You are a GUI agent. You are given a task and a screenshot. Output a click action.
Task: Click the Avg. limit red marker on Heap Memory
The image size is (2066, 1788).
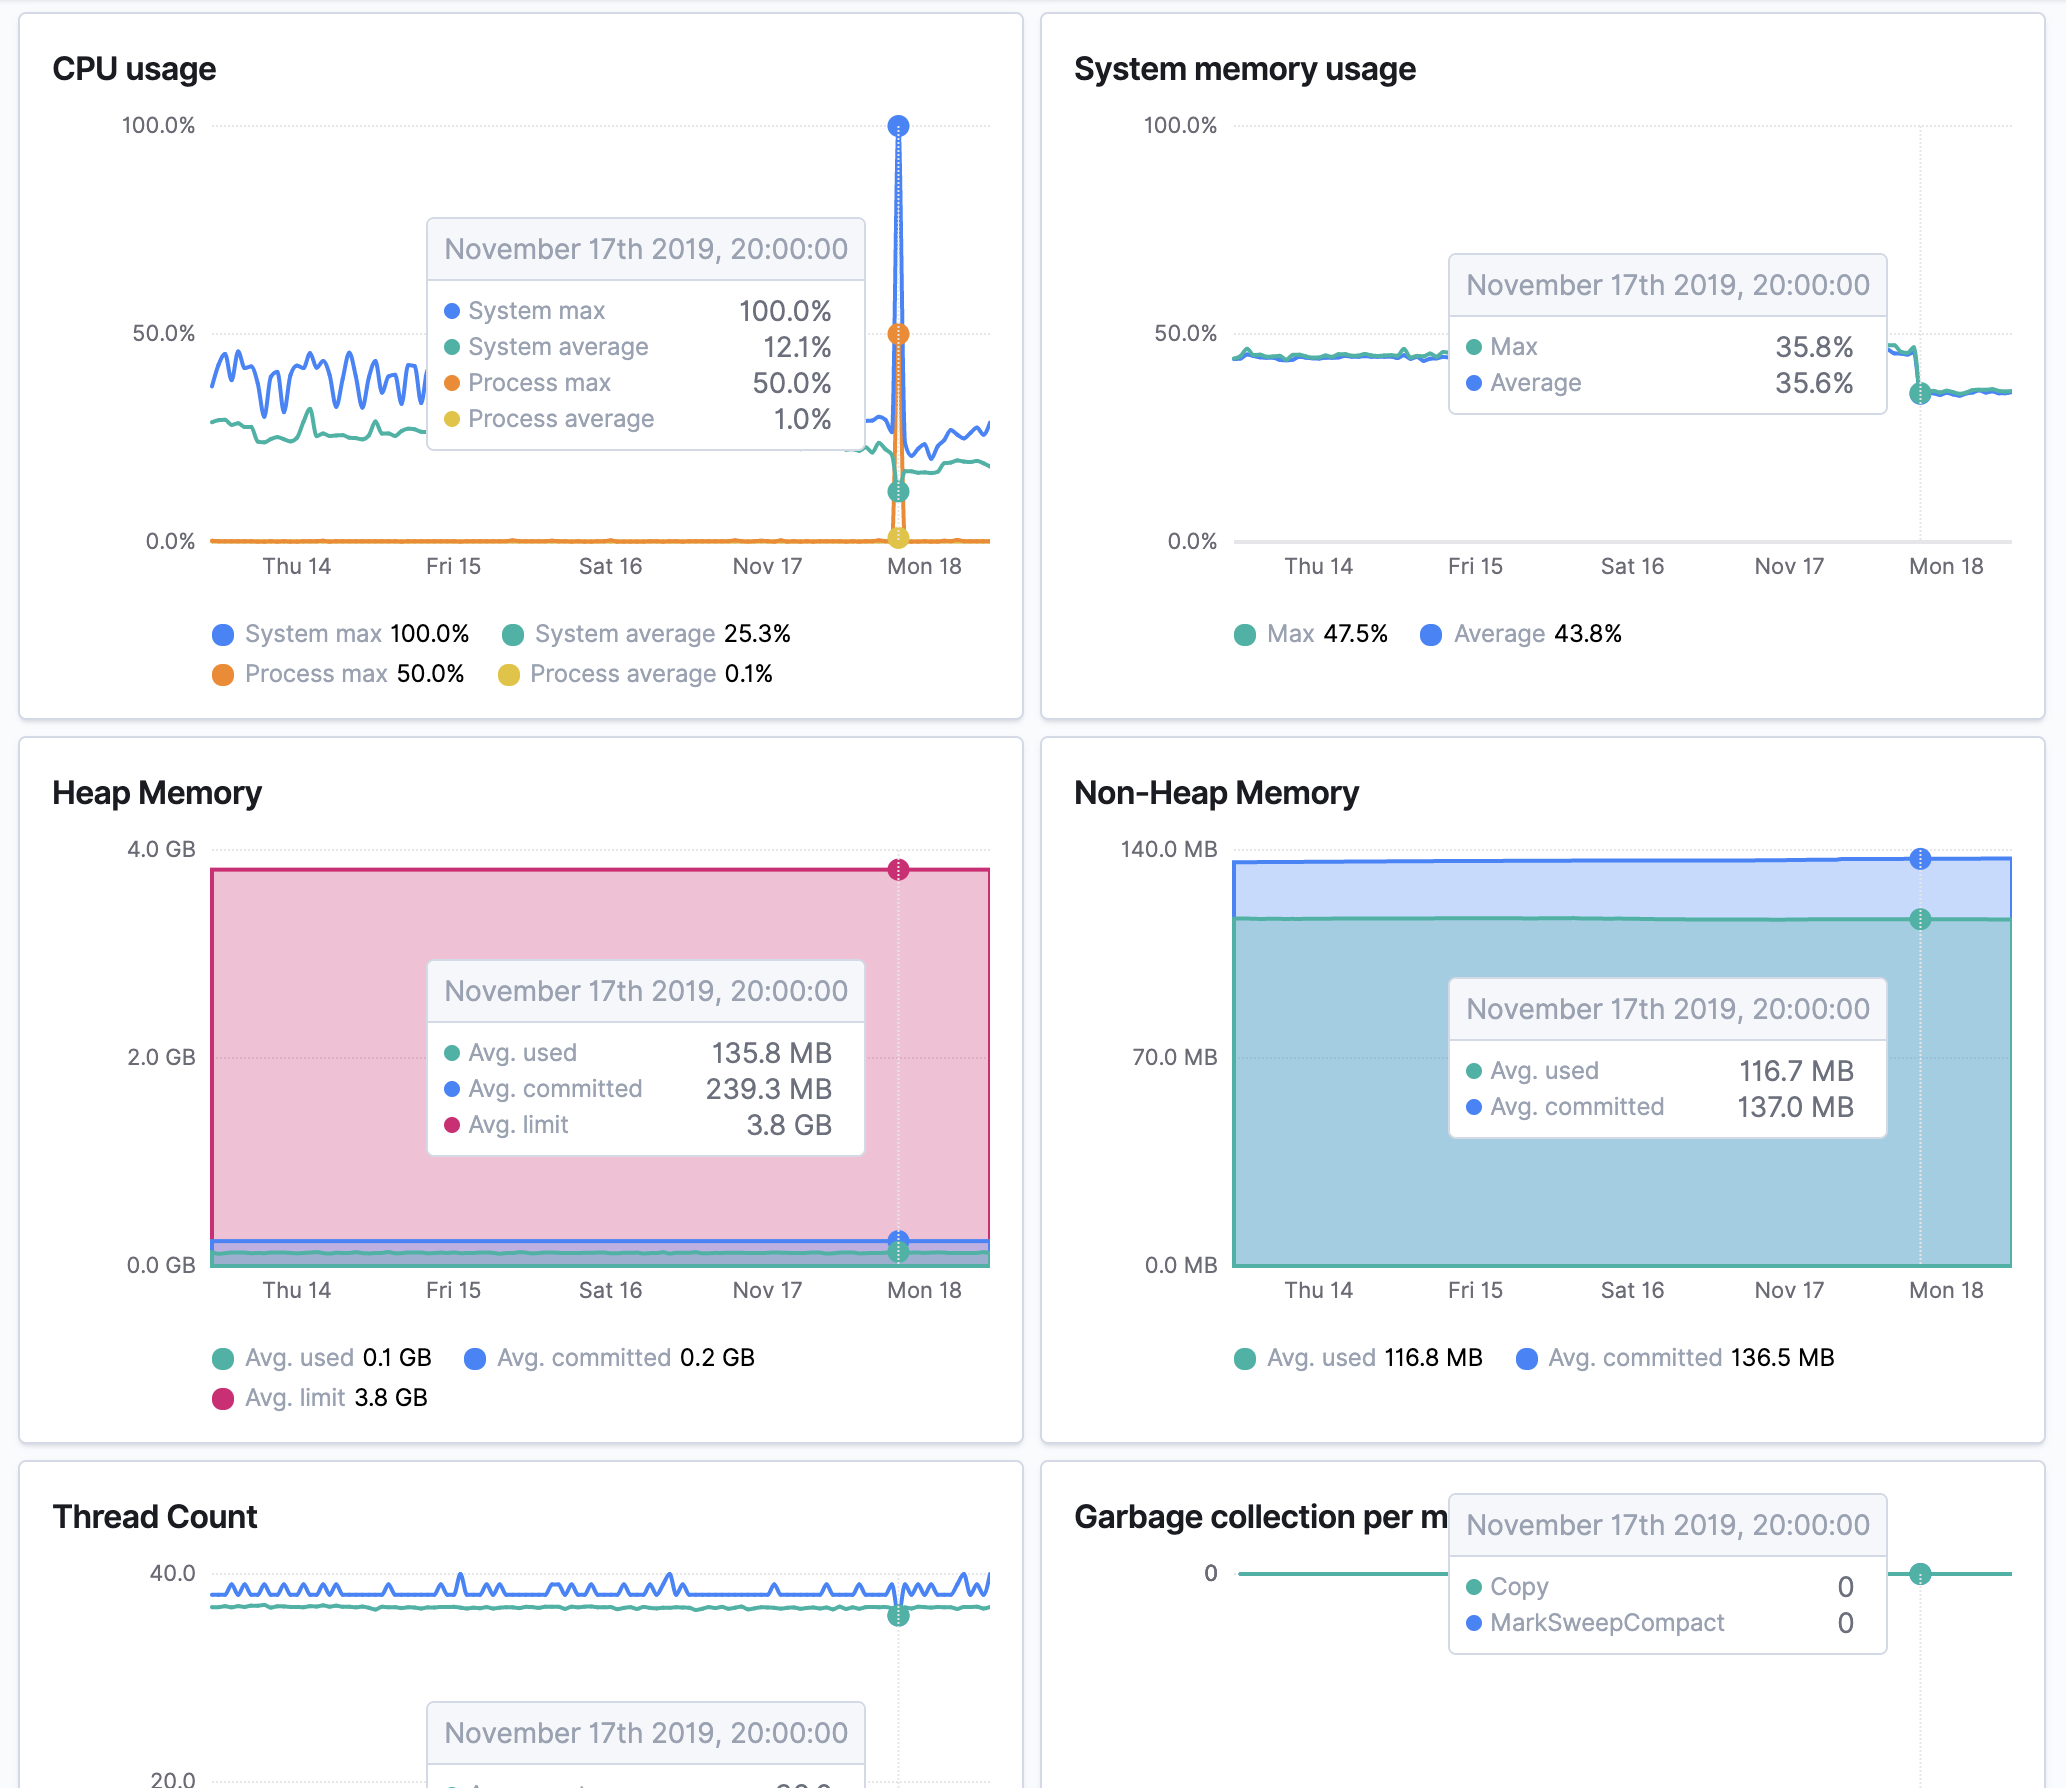tap(897, 870)
